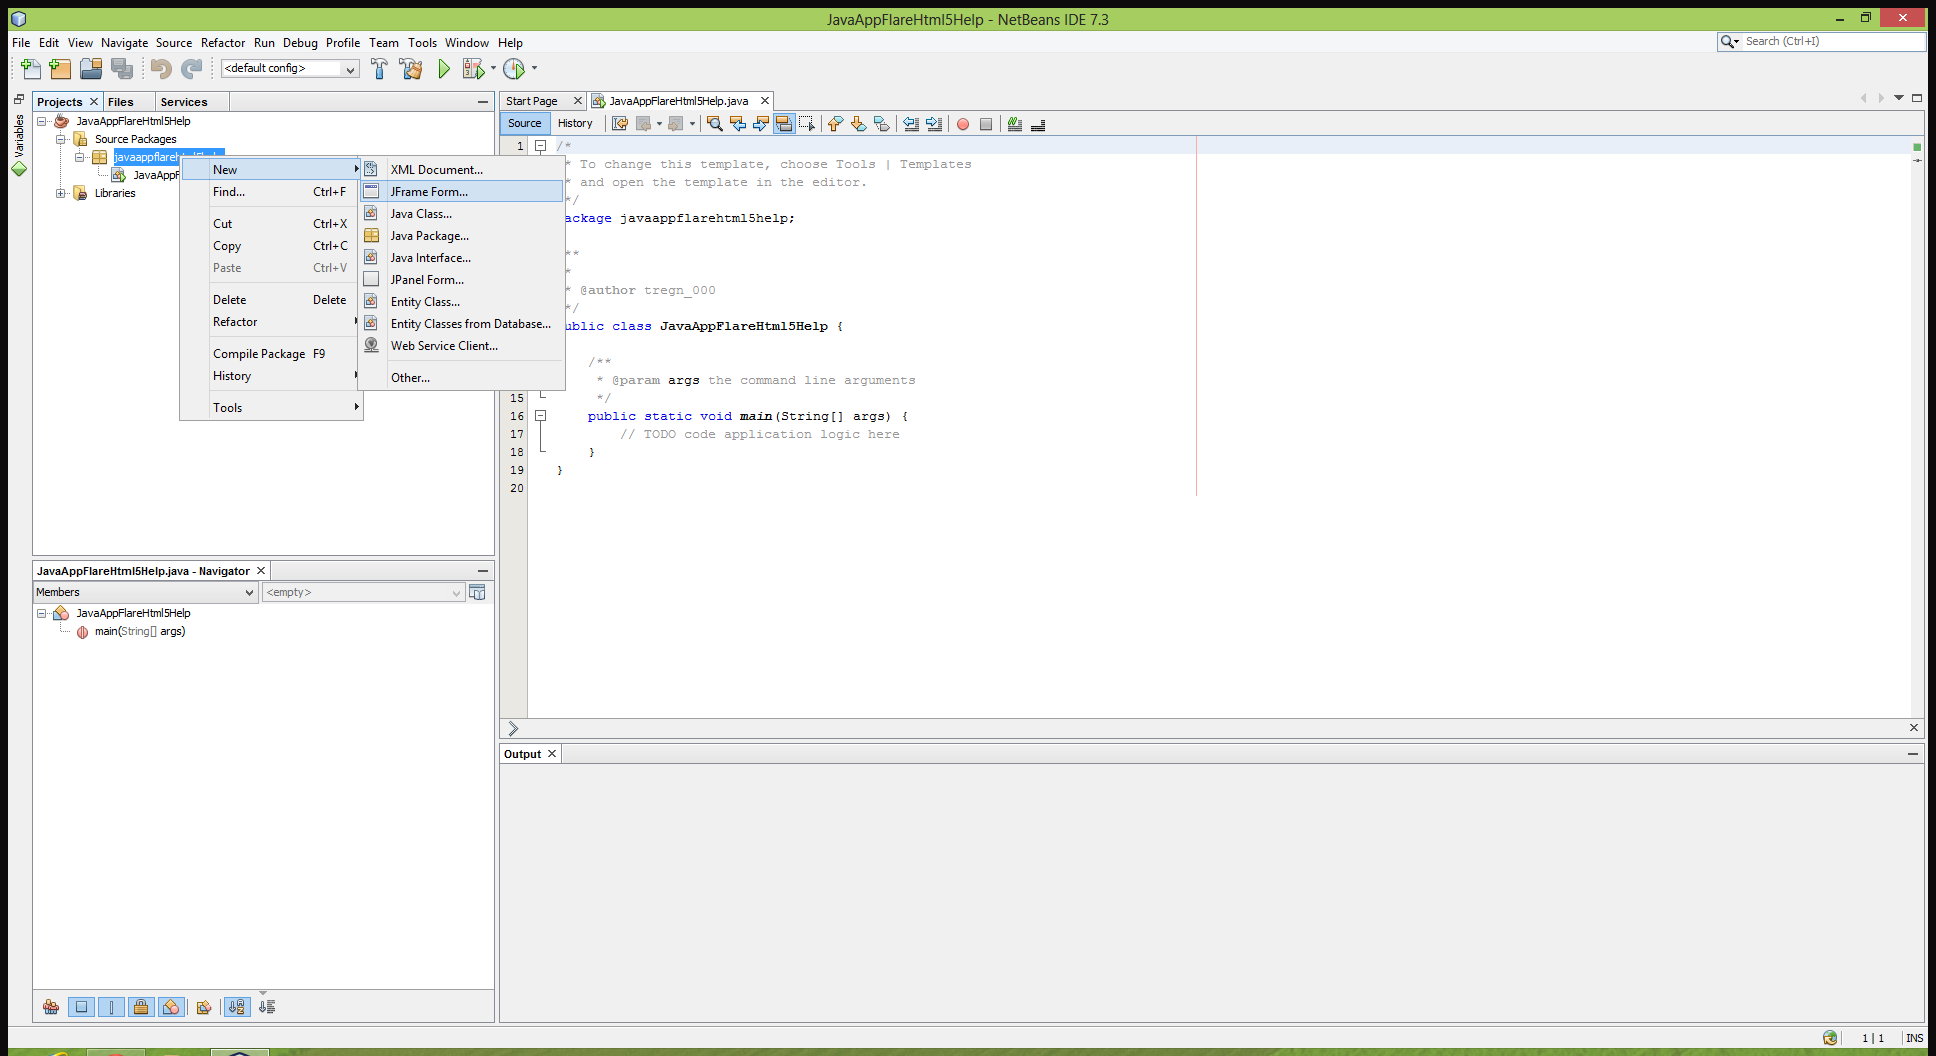Click the Source editor view button

tap(524, 123)
